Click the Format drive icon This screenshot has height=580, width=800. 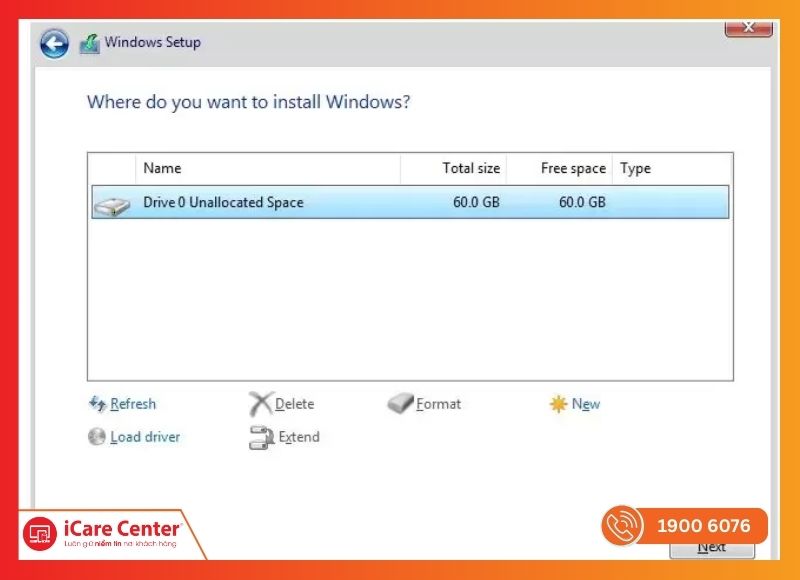pyautogui.click(x=401, y=404)
